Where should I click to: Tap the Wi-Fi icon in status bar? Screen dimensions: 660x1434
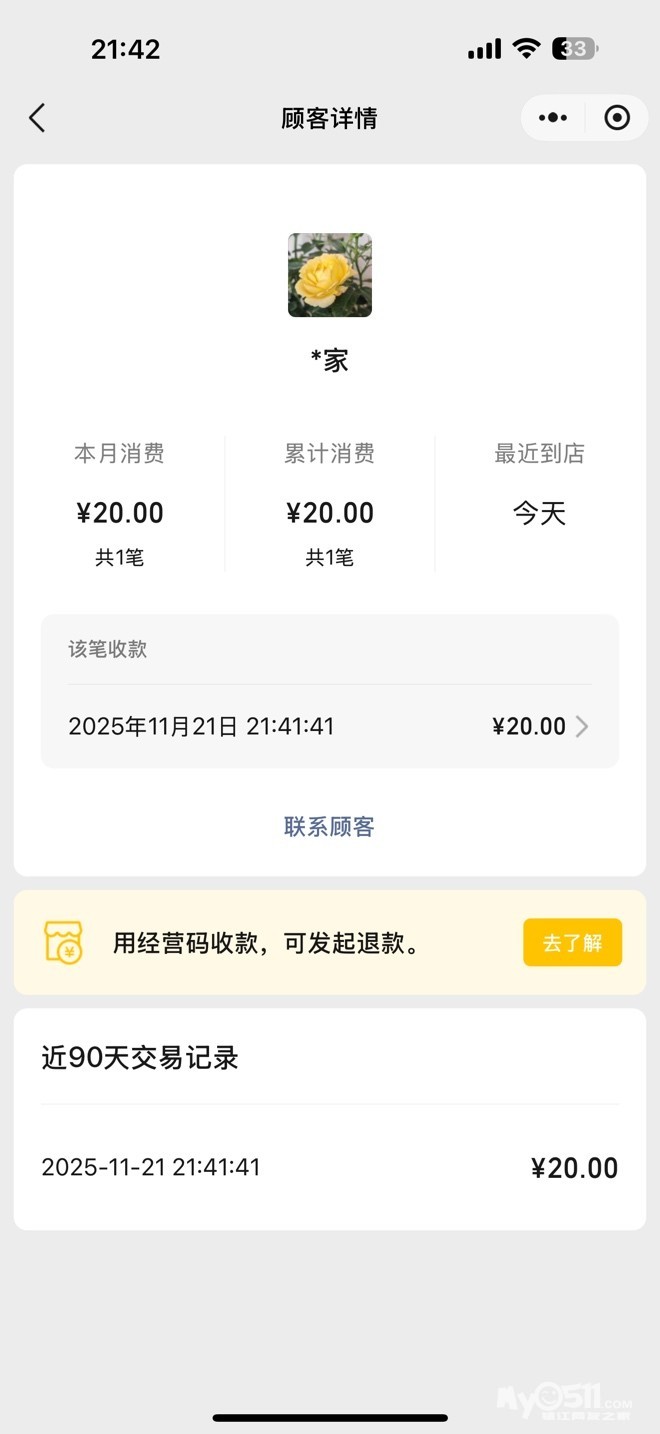(526, 48)
